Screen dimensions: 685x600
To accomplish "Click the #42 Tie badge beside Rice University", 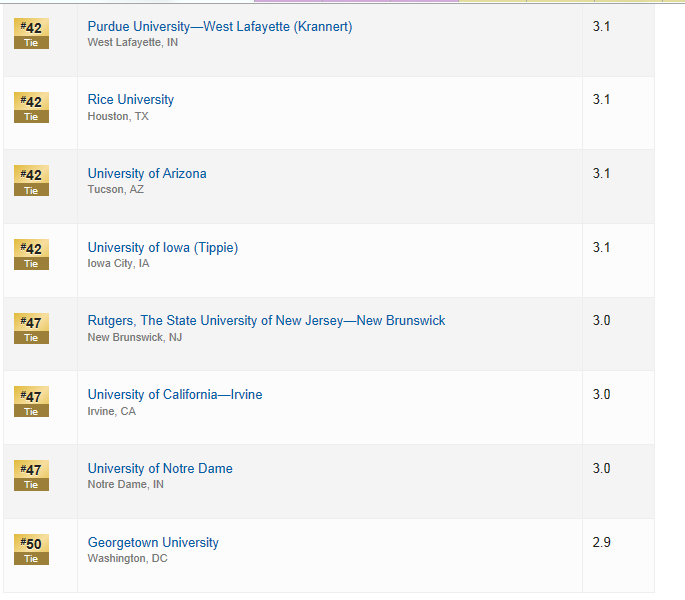I will click(x=31, y=108).
